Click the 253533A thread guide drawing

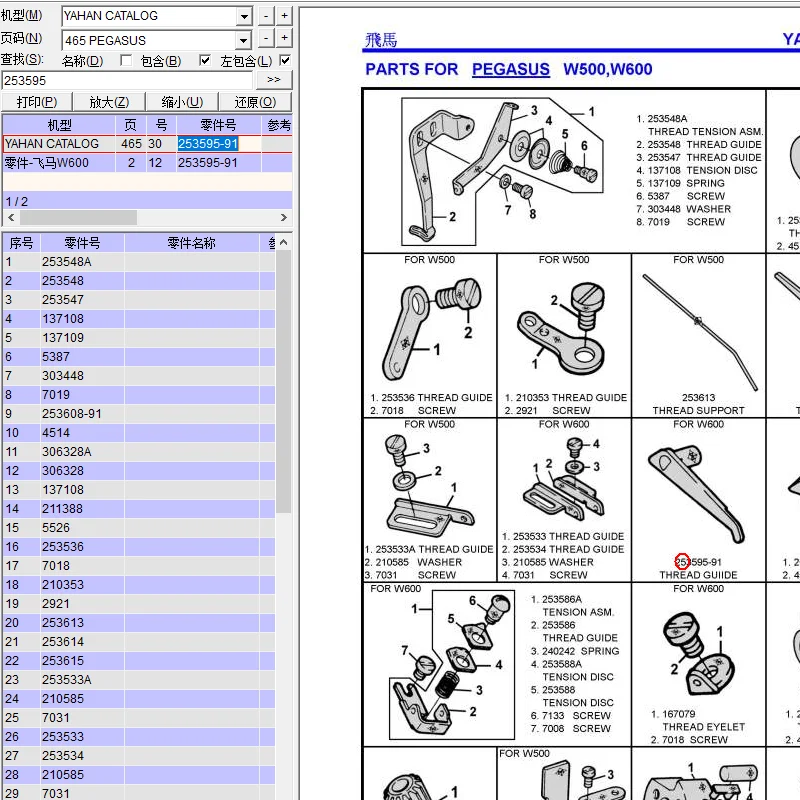[430, 487]
